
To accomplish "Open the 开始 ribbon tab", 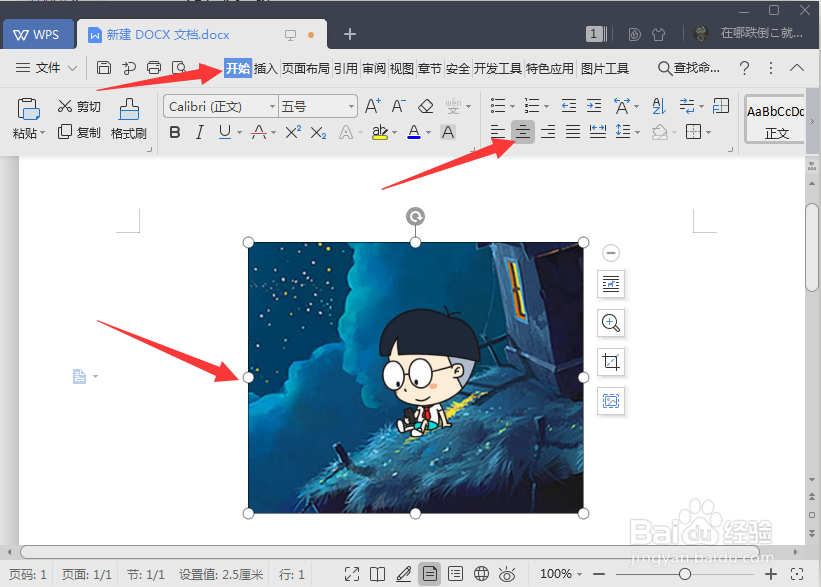I will point(238,68).
